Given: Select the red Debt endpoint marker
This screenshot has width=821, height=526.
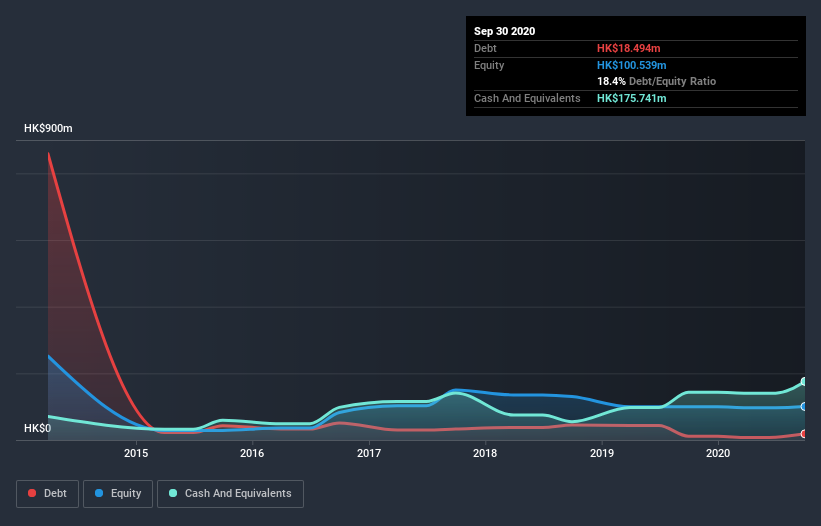Looking at the screenshot, I should (804, 434).
